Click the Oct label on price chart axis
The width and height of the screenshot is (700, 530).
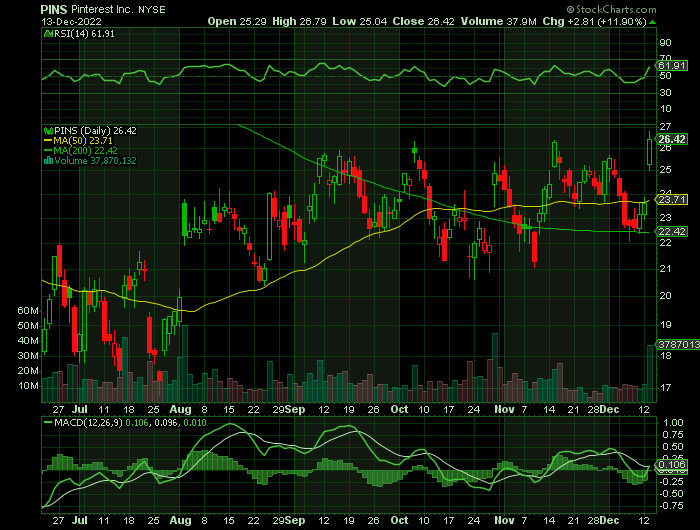tap(399, 409)
